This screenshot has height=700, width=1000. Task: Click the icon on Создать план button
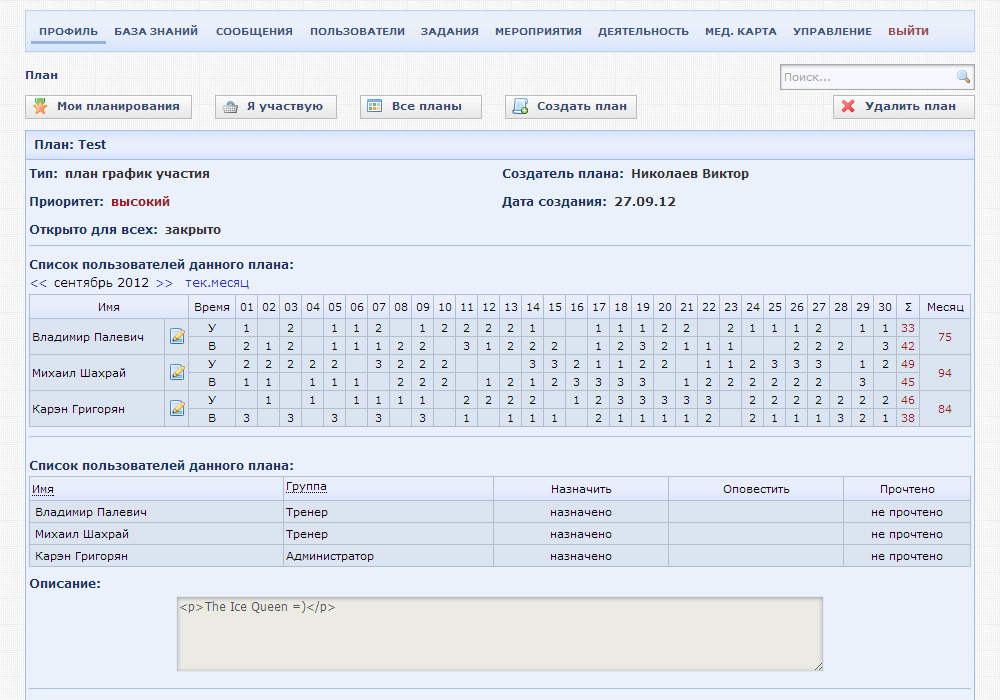[x=520, y=107]
